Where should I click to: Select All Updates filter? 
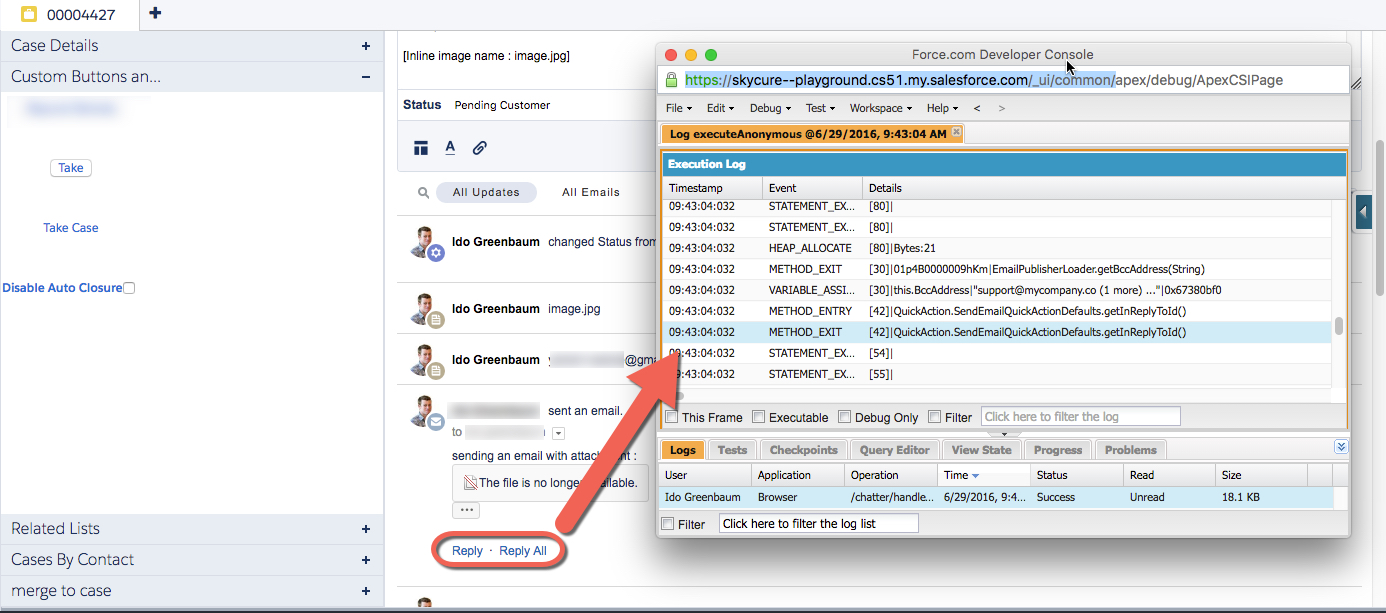(486, 193)
